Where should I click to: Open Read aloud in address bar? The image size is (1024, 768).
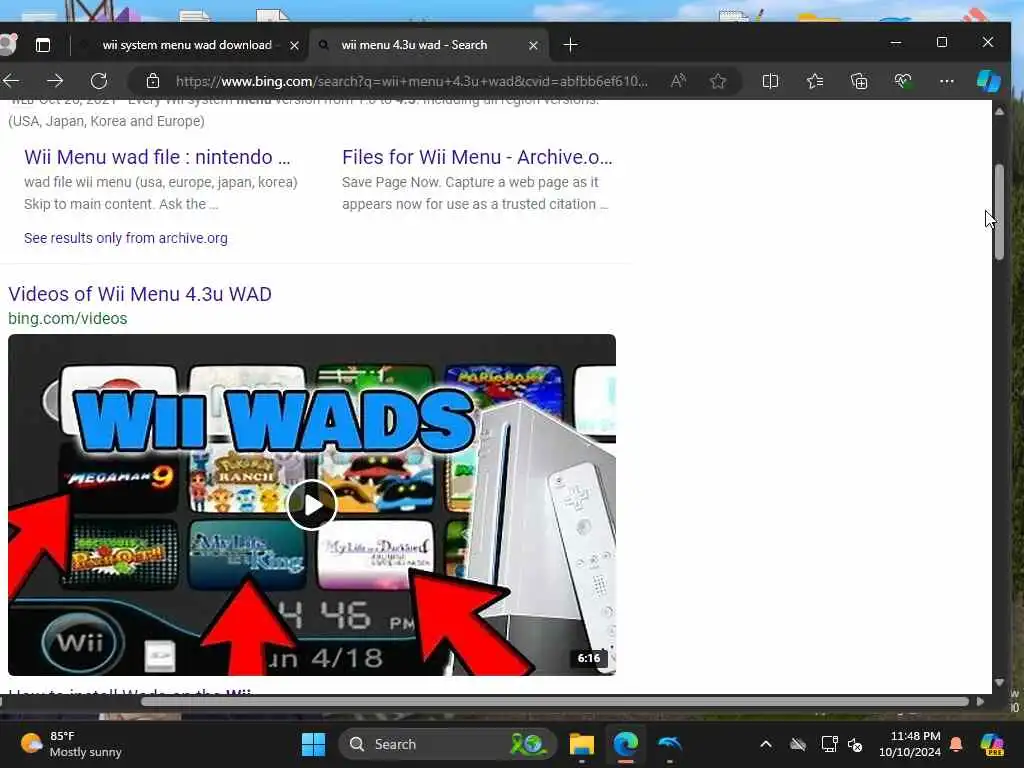pos(678,81)
